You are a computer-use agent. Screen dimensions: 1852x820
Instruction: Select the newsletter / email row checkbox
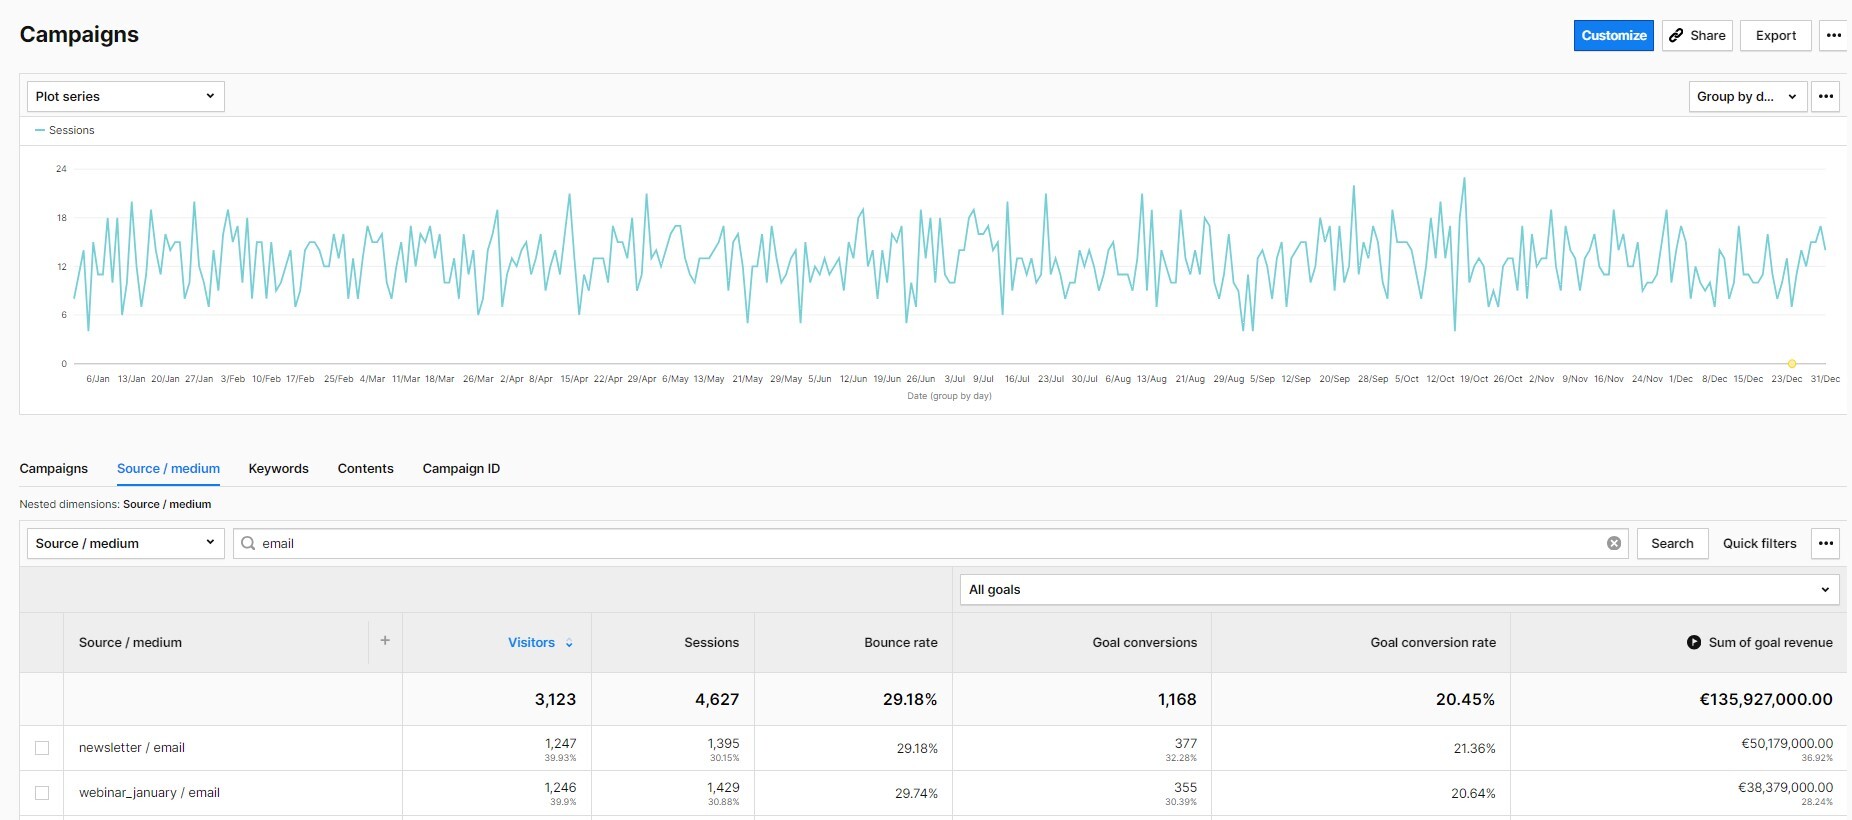(x=42, y=748)
